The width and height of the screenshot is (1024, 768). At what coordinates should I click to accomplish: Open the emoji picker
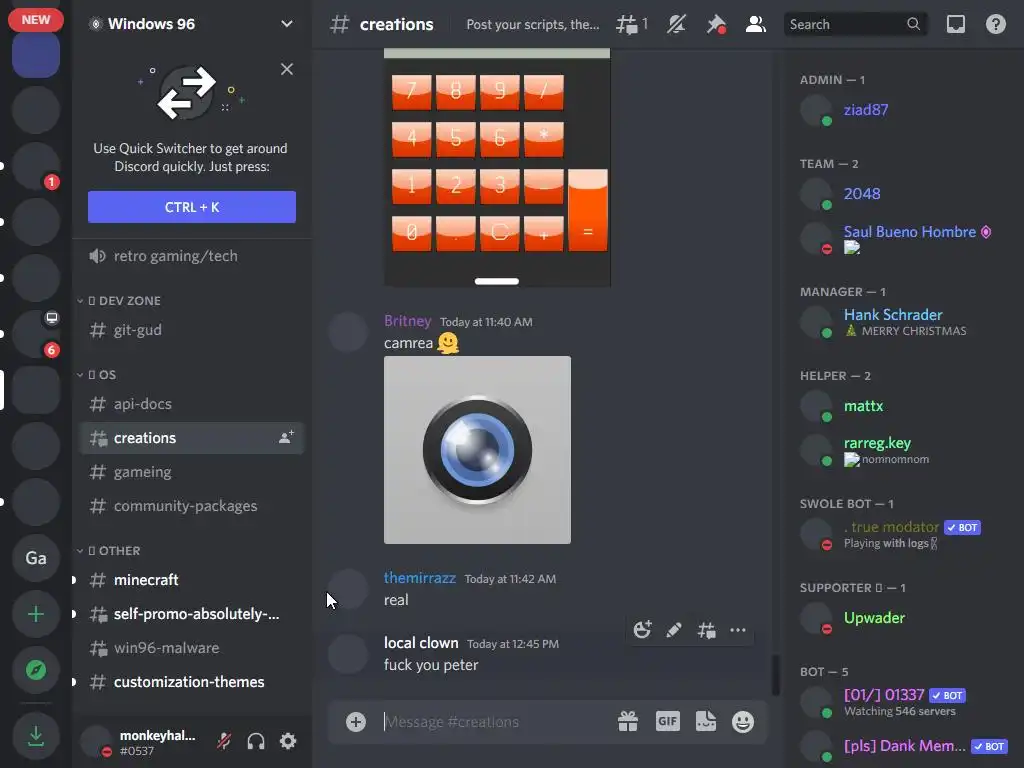coord(743,722)
